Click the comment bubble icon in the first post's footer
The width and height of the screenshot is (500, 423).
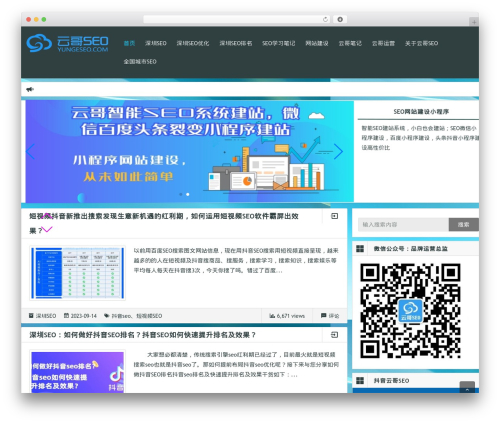point(323,315)
